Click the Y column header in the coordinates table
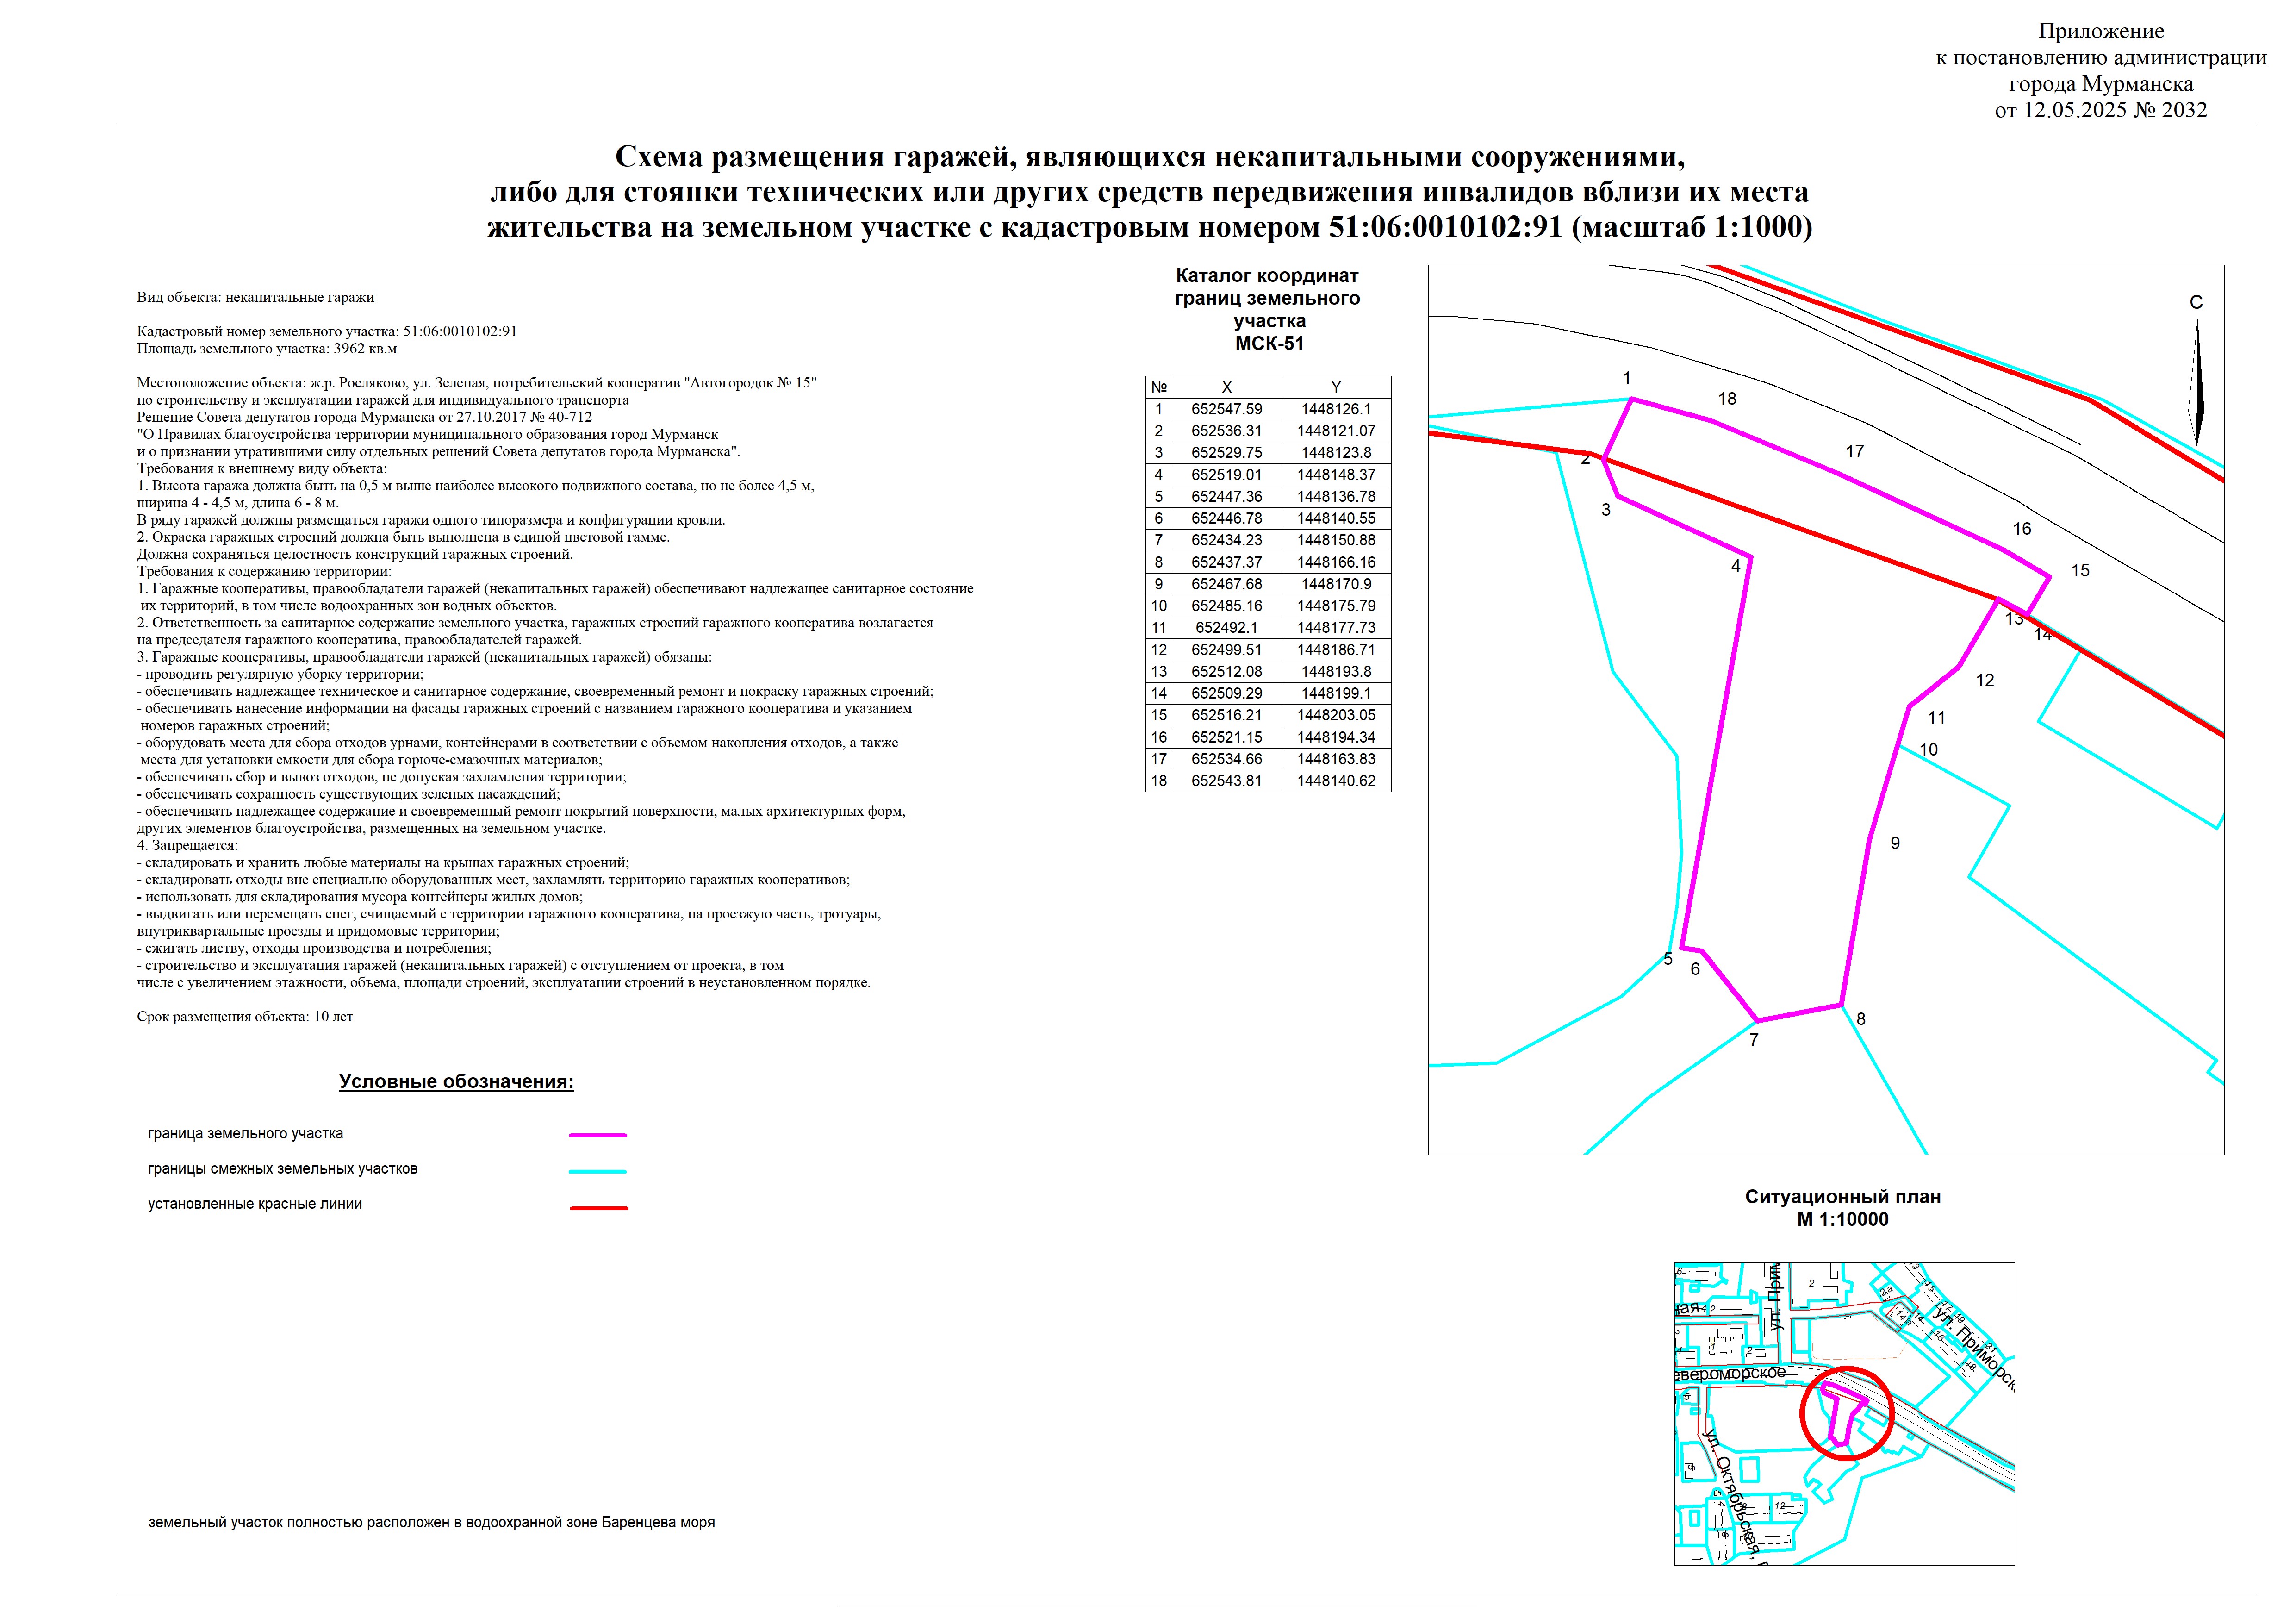Image resolution: width=2296 pixels, height=1624 pixels. tap(1335, 387)
